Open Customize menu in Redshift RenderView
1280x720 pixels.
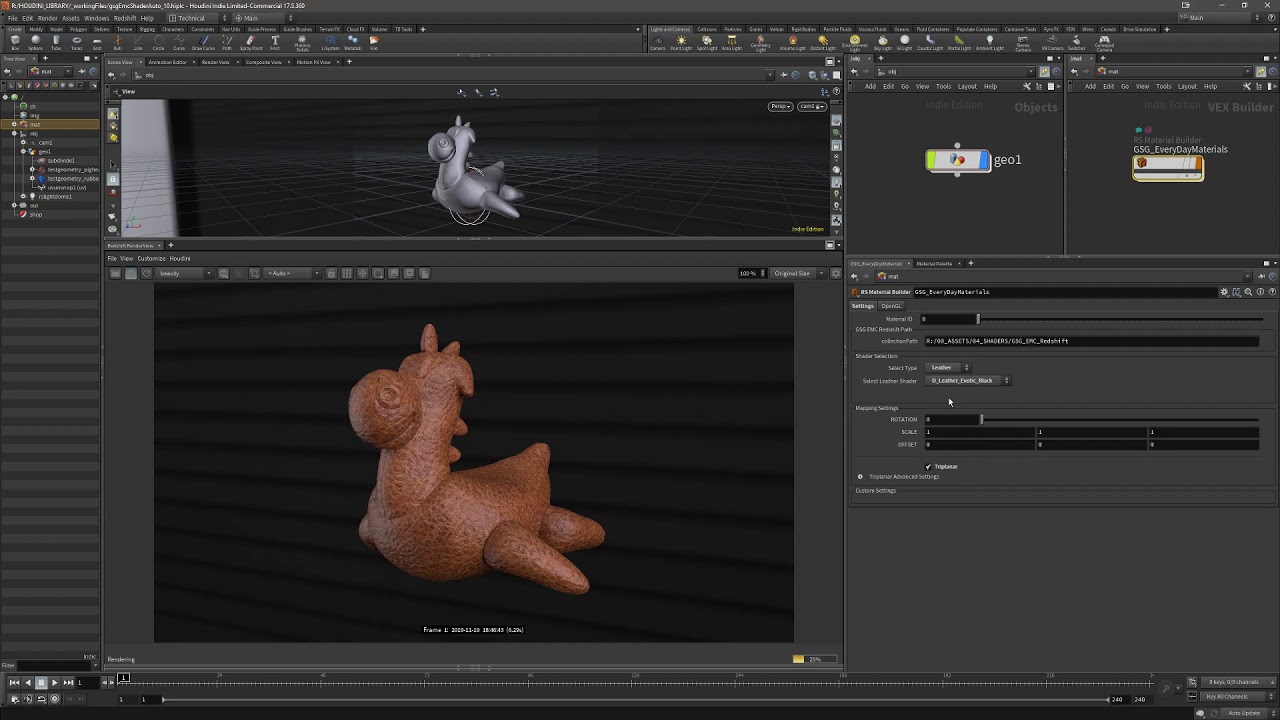151,259
